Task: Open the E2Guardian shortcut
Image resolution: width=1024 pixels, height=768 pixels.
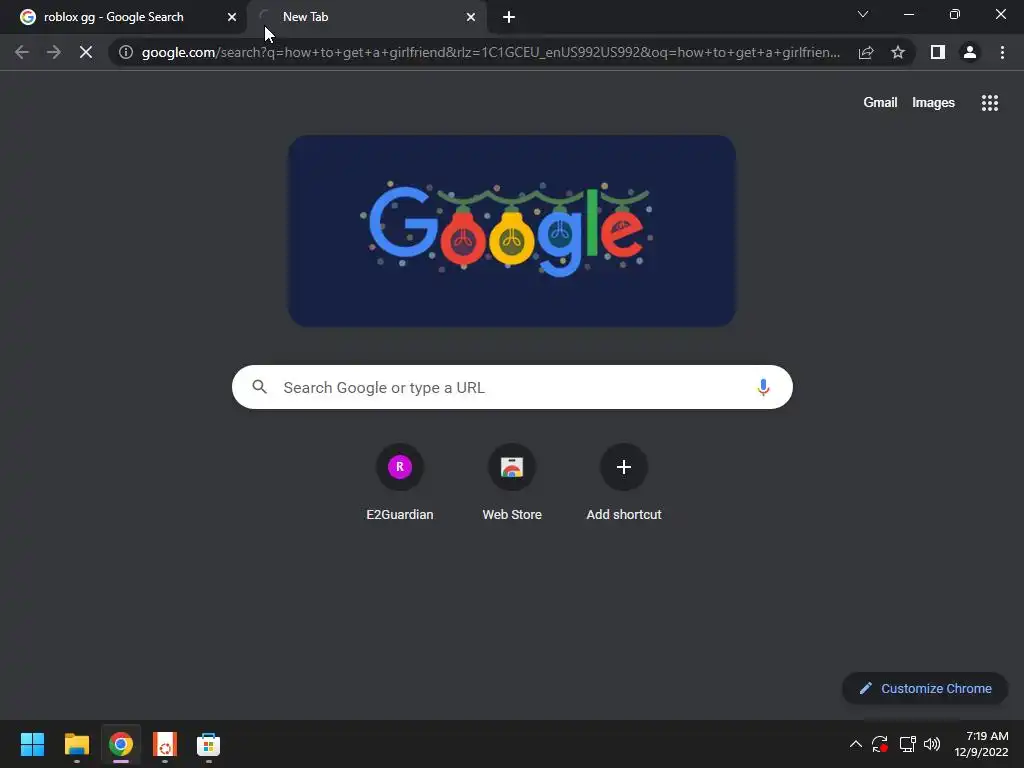Action: pyautogui.click(x=400, y=482)
